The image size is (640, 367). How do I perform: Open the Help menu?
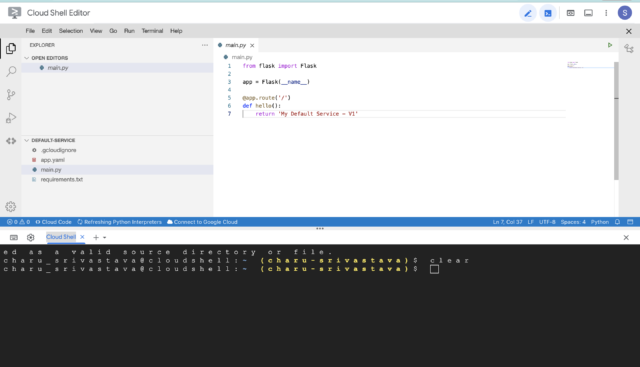176,31
